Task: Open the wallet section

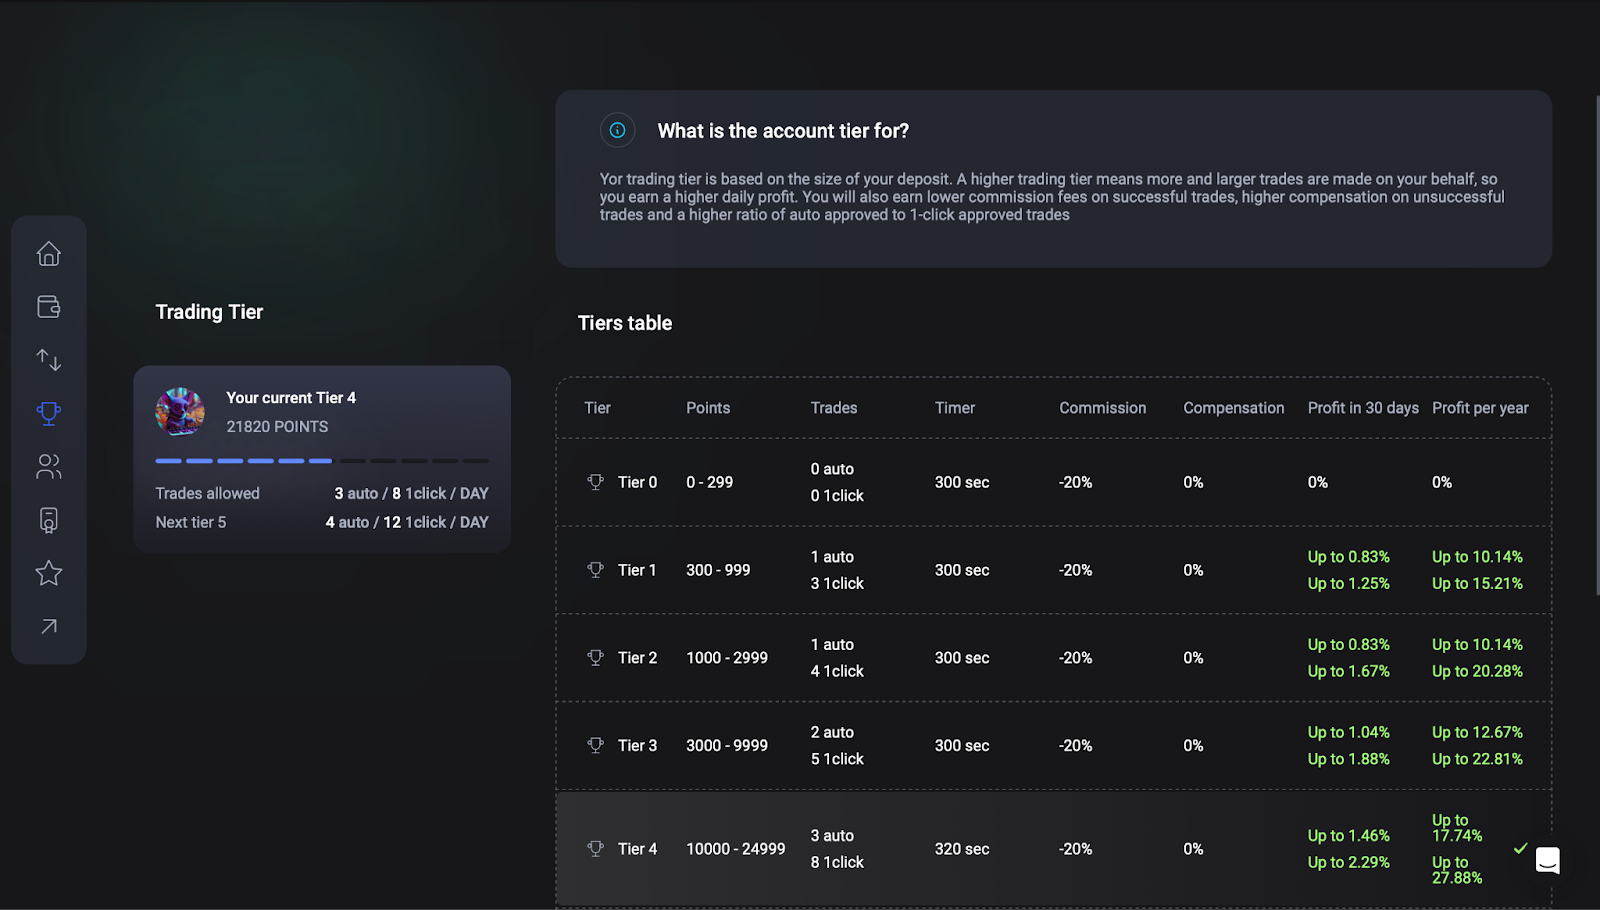Action: point(48,307)
